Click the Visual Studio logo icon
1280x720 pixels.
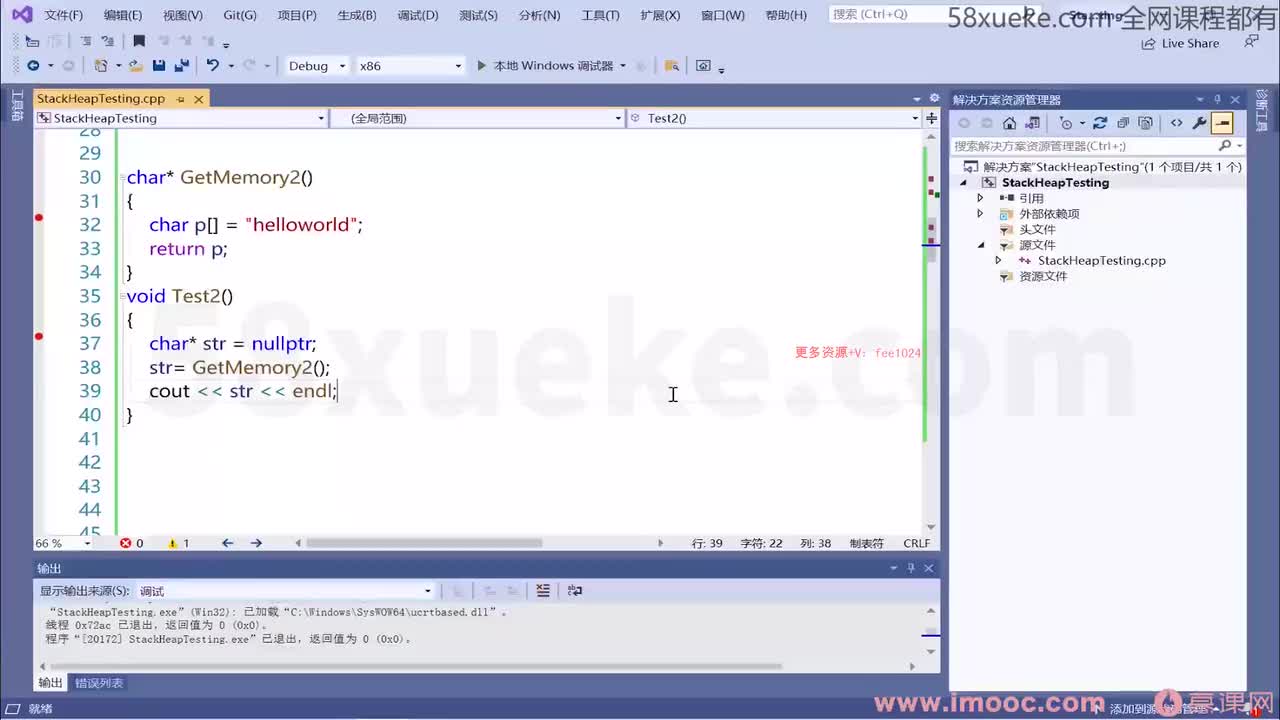pyautogui.click(x=21, y=14)
